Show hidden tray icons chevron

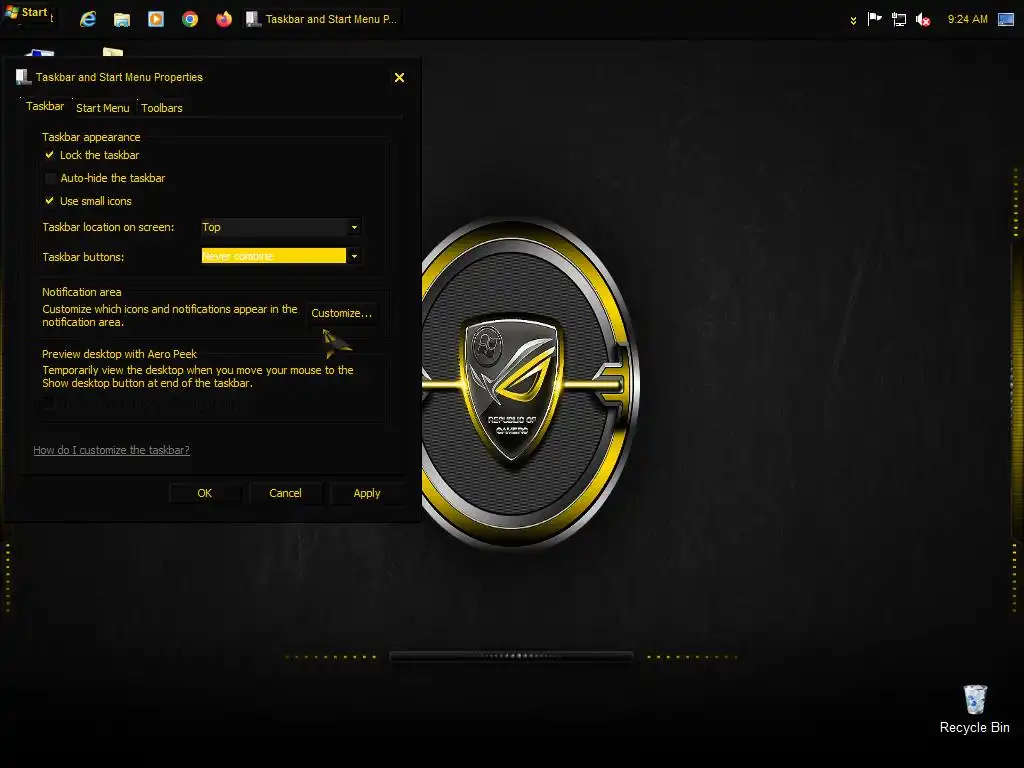tap(853, 20)
